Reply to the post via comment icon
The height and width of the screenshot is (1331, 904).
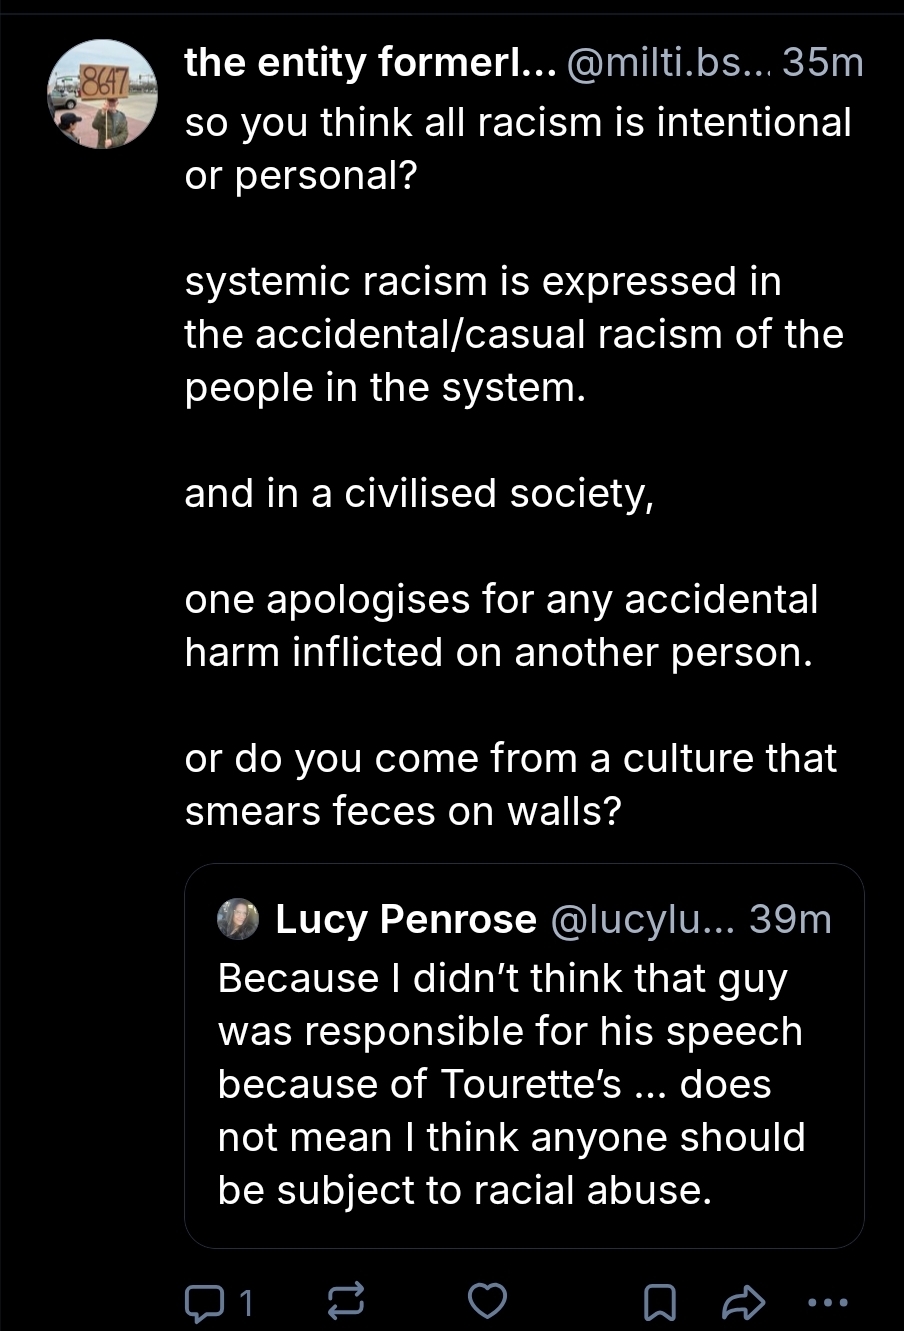pos(204,1301)
